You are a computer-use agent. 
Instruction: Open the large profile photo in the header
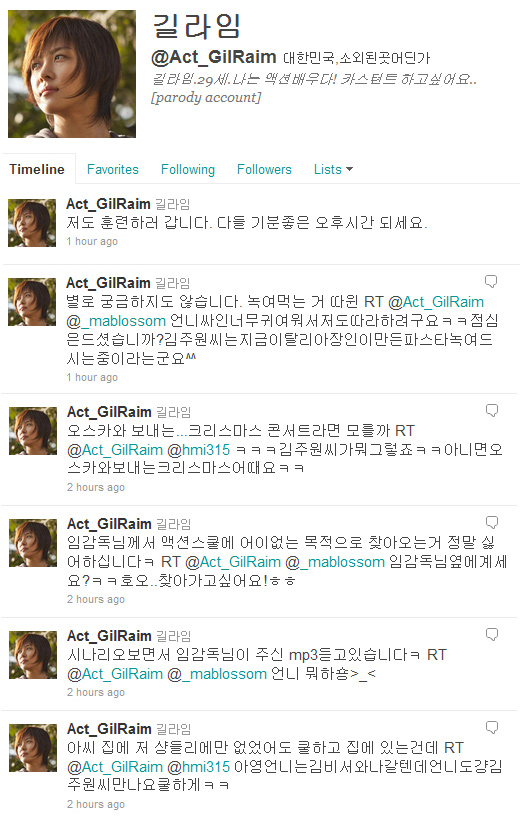pos(72,74)
